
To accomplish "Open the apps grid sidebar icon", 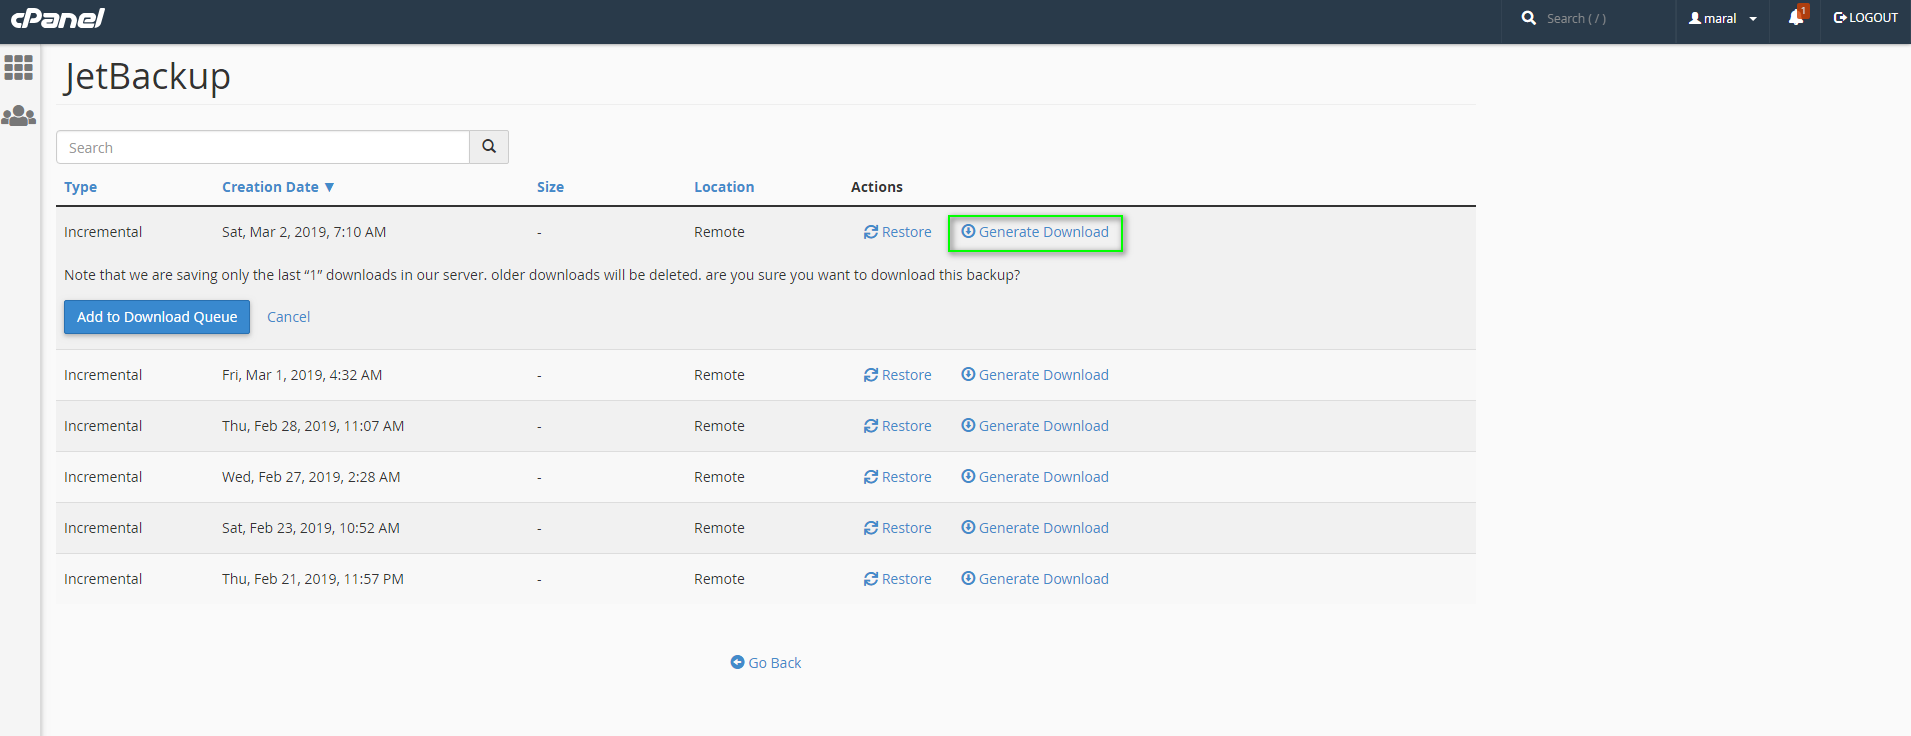I will [19, 67].
